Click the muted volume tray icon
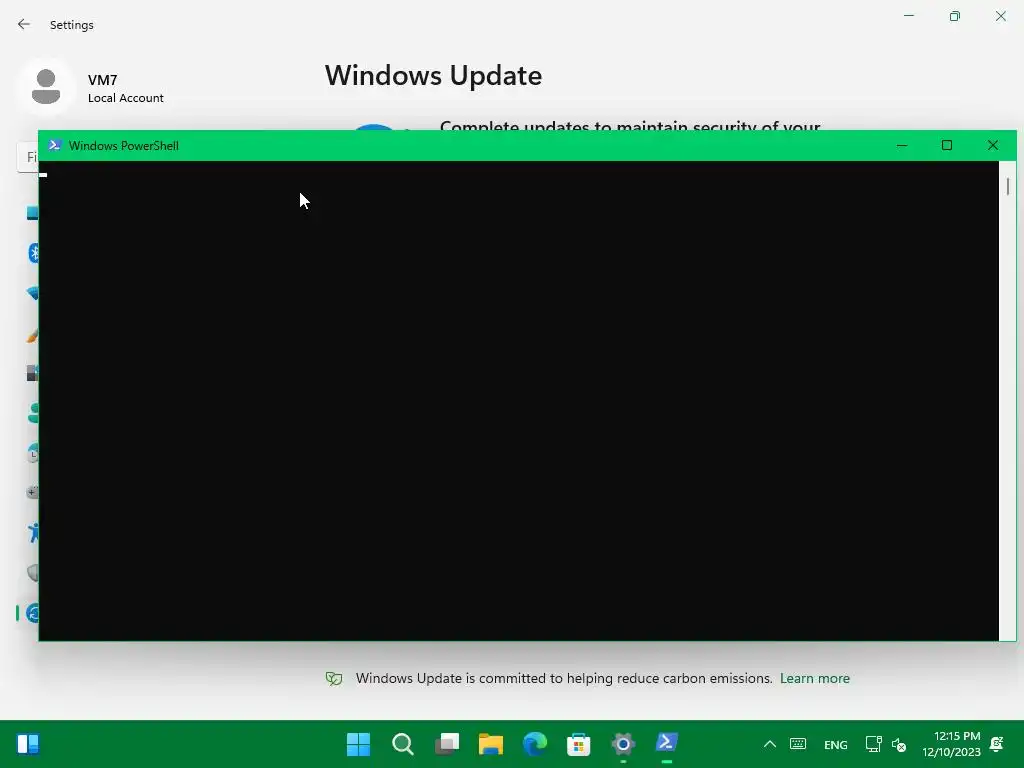Screen dimensions: 1024x768 click(x=899, y=744)
